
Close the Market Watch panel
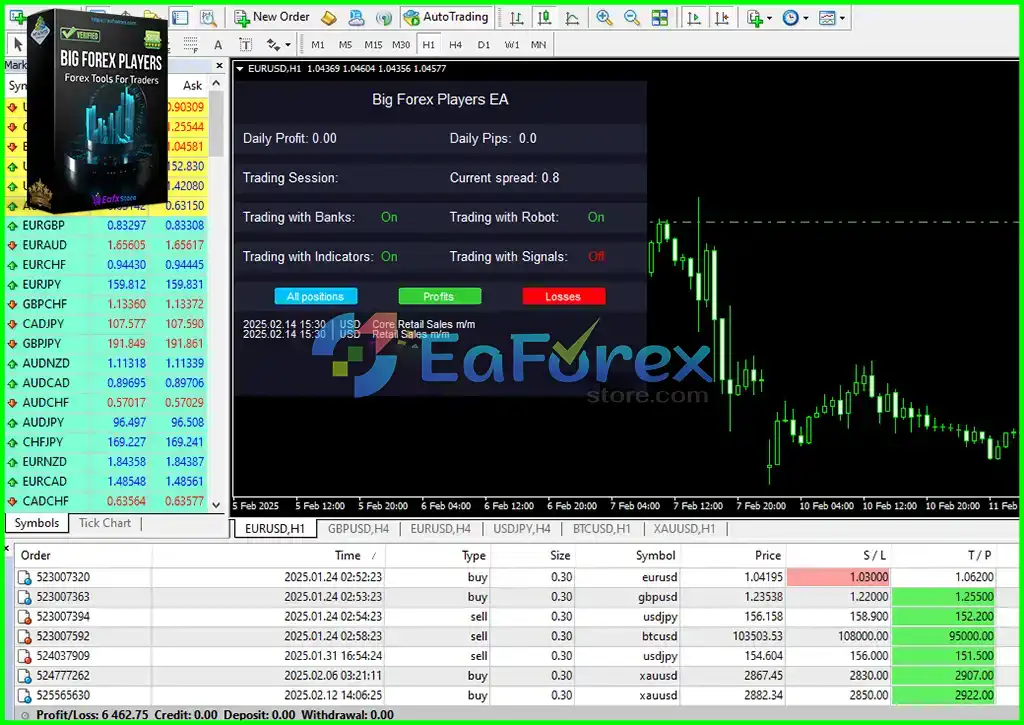pos(219,65)
